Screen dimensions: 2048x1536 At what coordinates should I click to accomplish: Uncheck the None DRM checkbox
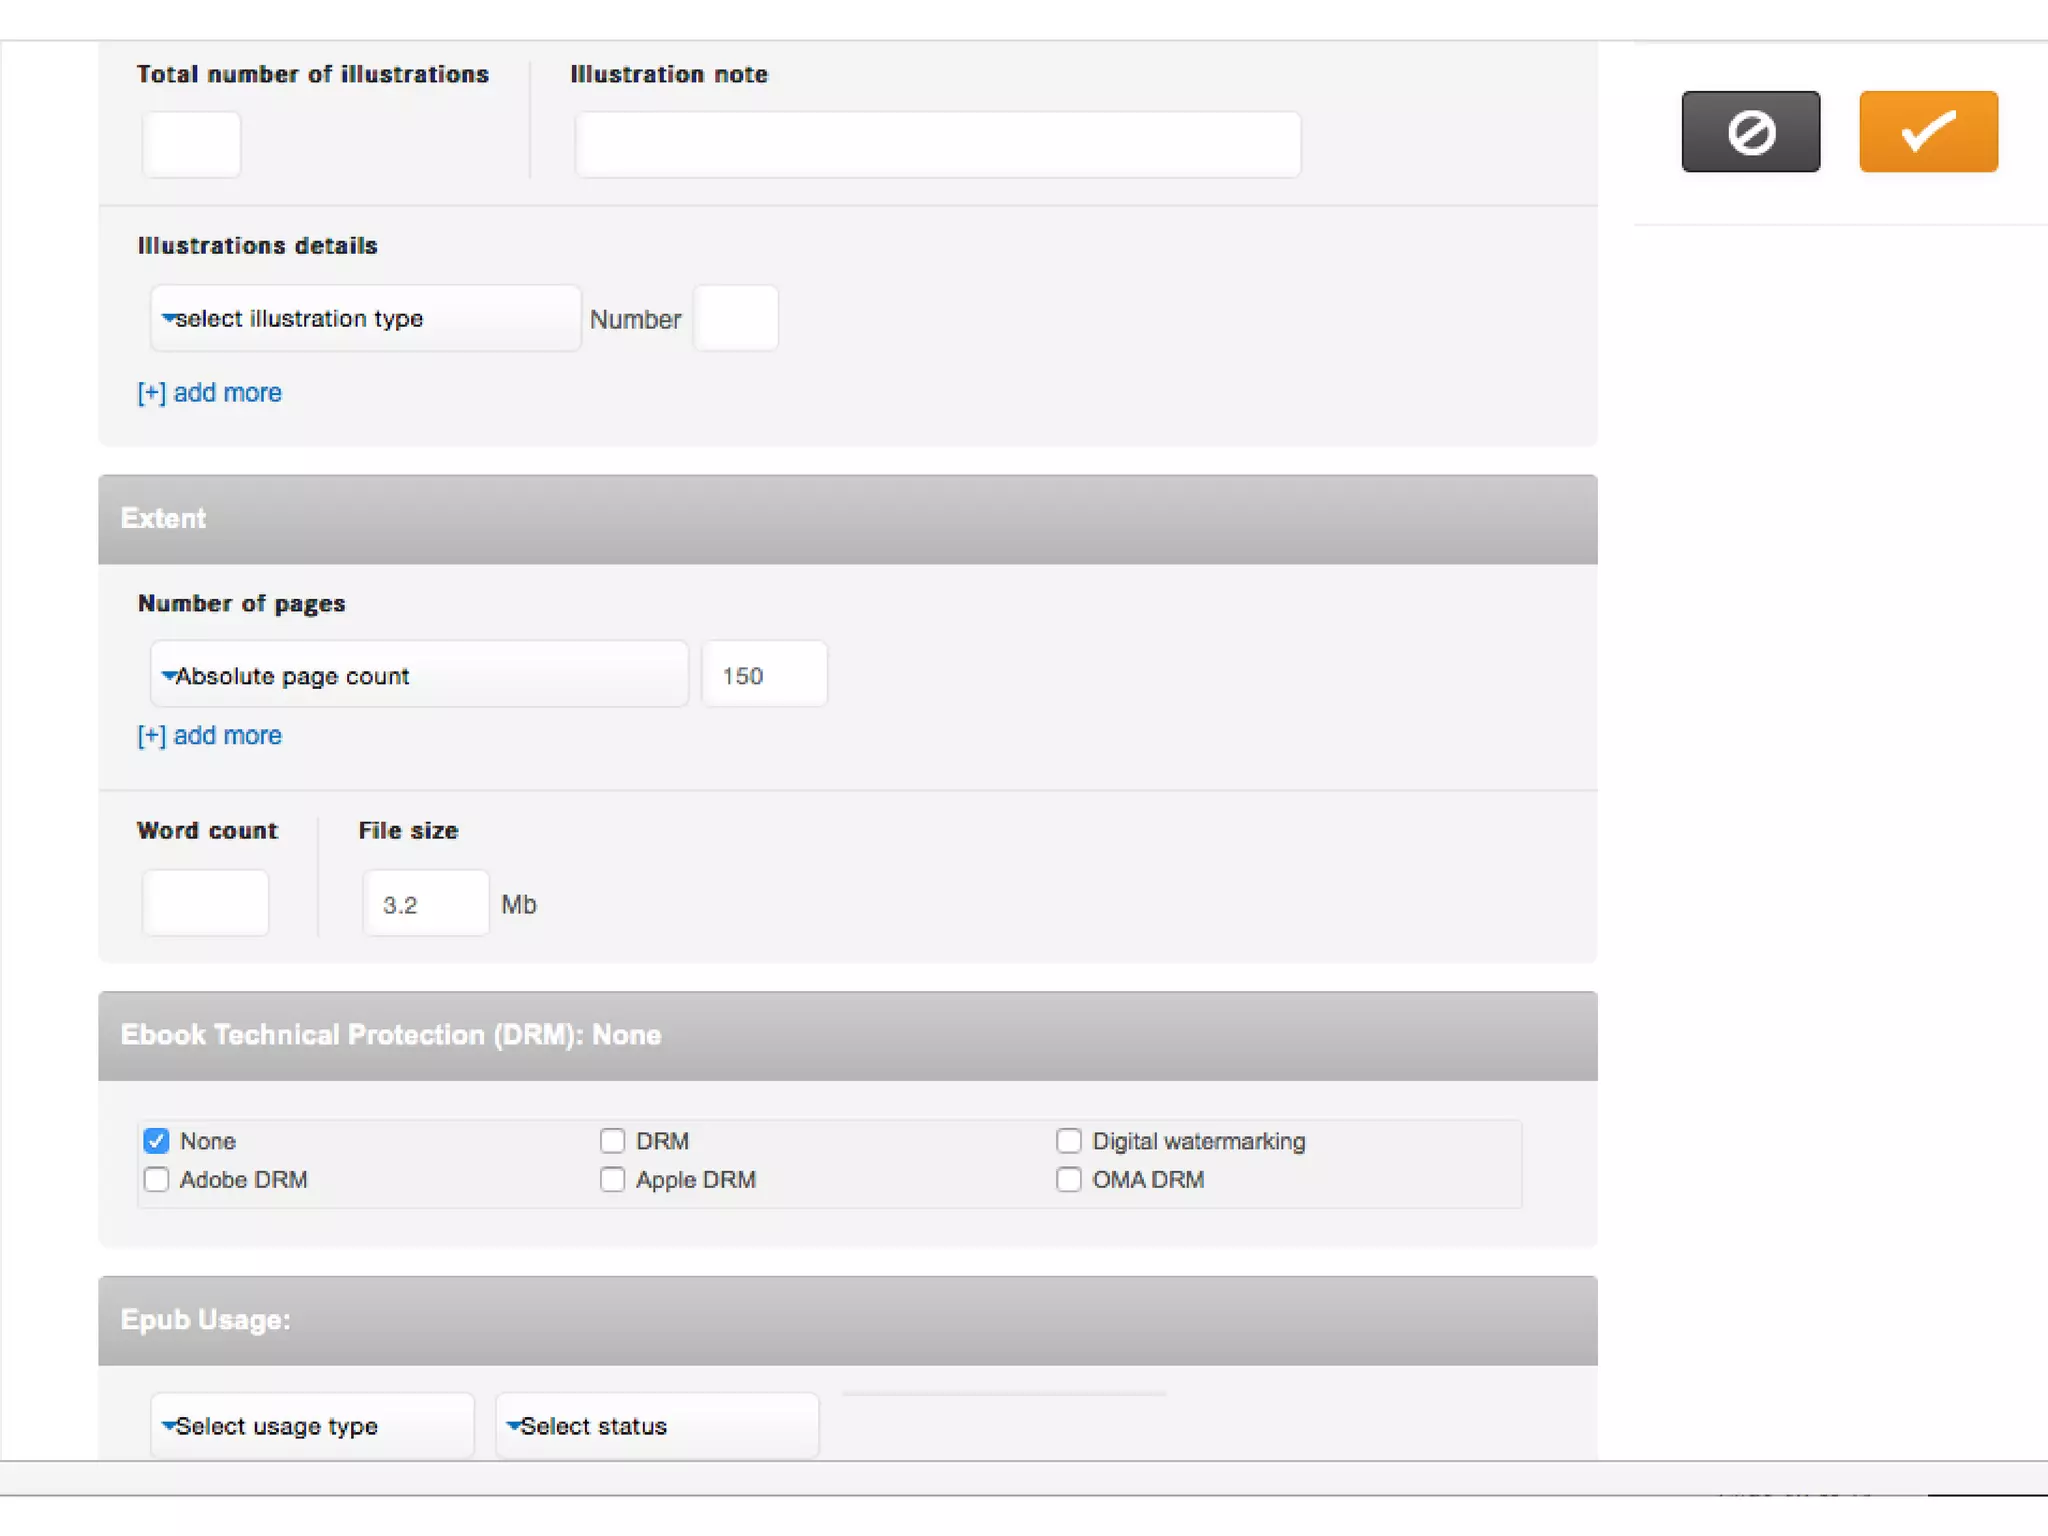click(x=156, y=1141)
